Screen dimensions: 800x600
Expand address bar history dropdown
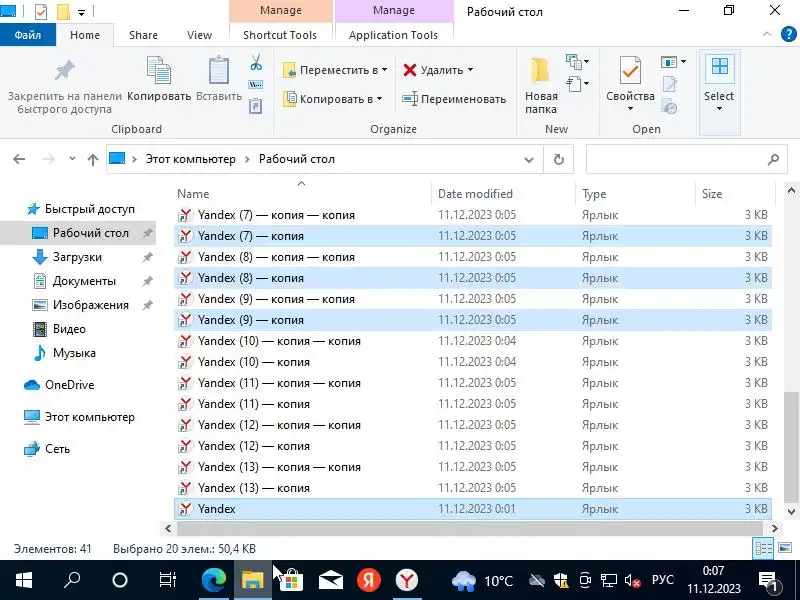pos(529,160)
